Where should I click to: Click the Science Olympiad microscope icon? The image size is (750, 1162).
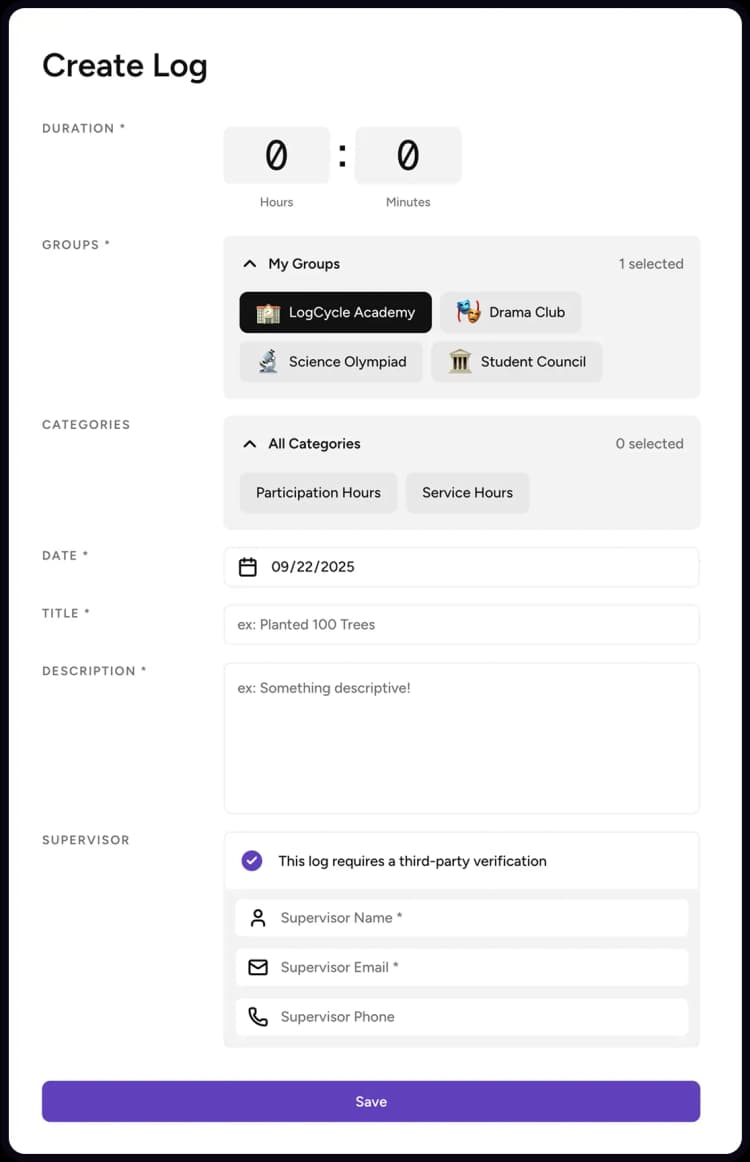coord(268,362)
